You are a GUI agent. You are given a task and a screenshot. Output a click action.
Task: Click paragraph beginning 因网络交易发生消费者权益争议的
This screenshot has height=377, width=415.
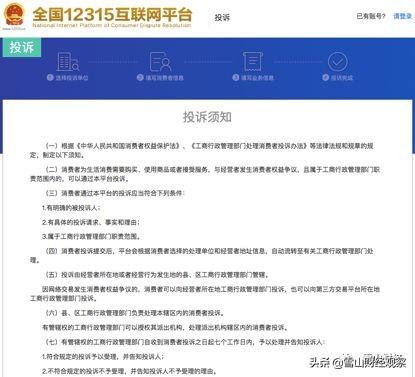[x=205, y=294]
